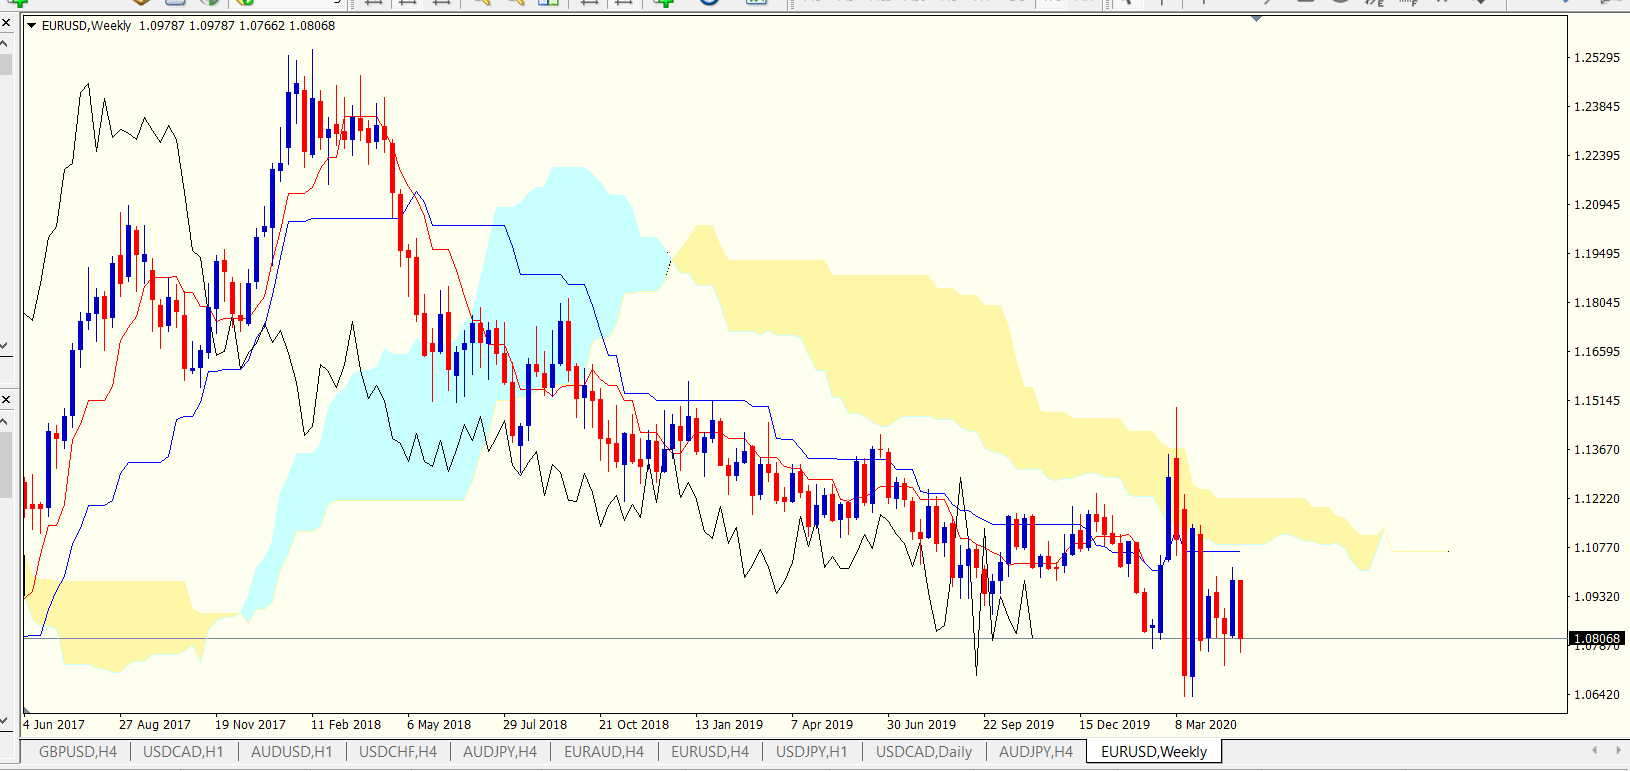This screenshot has width=1630, height=771.
Task: Click the 1.09320 price scale label
Action: click(1597, 597)
